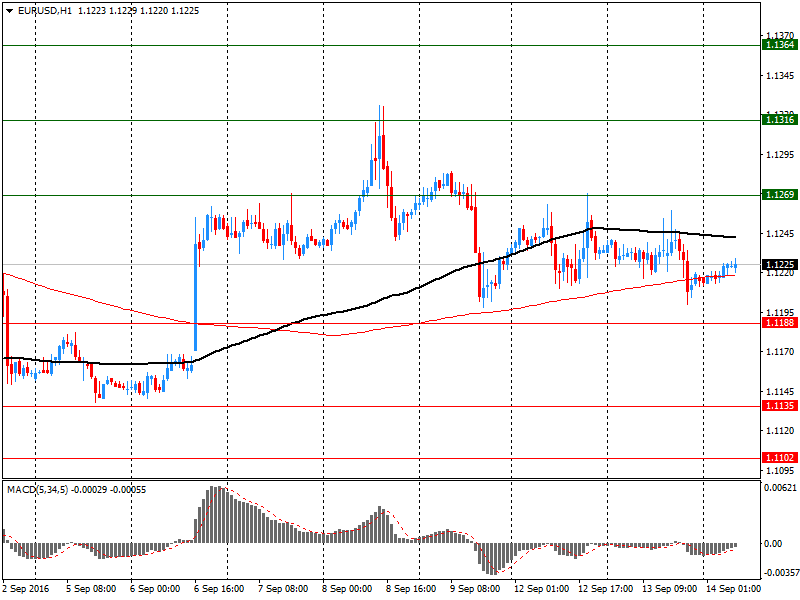Select the 1.1135 red level label

779,406
